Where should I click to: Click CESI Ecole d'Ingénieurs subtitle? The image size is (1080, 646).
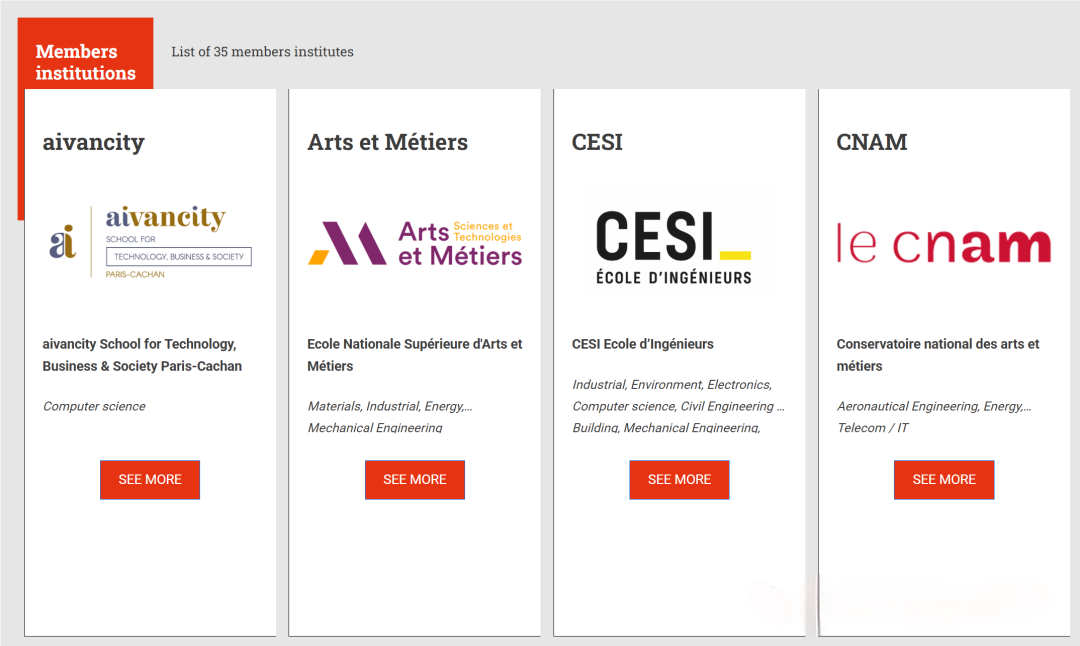tap(643, 344)
